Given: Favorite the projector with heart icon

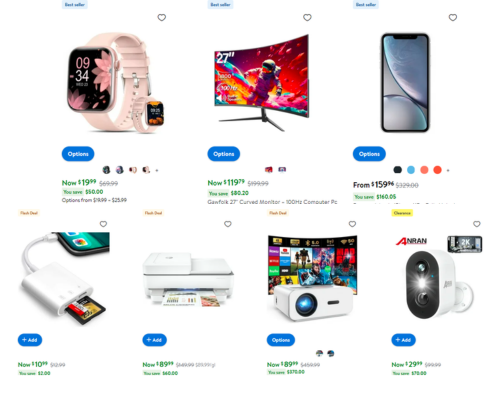Looking at the screenshot, I should click(352, 224).
